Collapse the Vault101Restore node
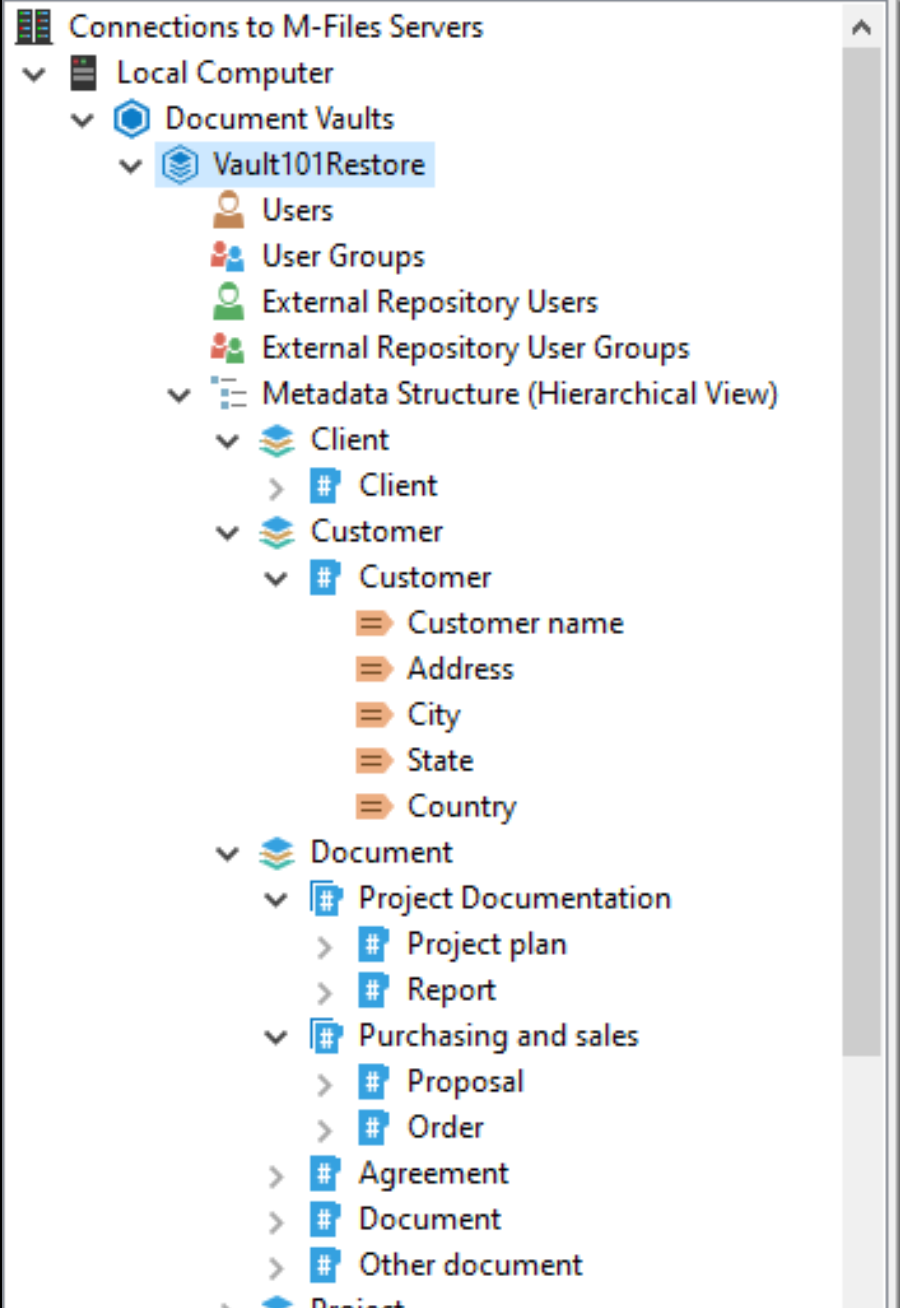The width and height of the screenshot is (900, 1308). pos(131,165)
